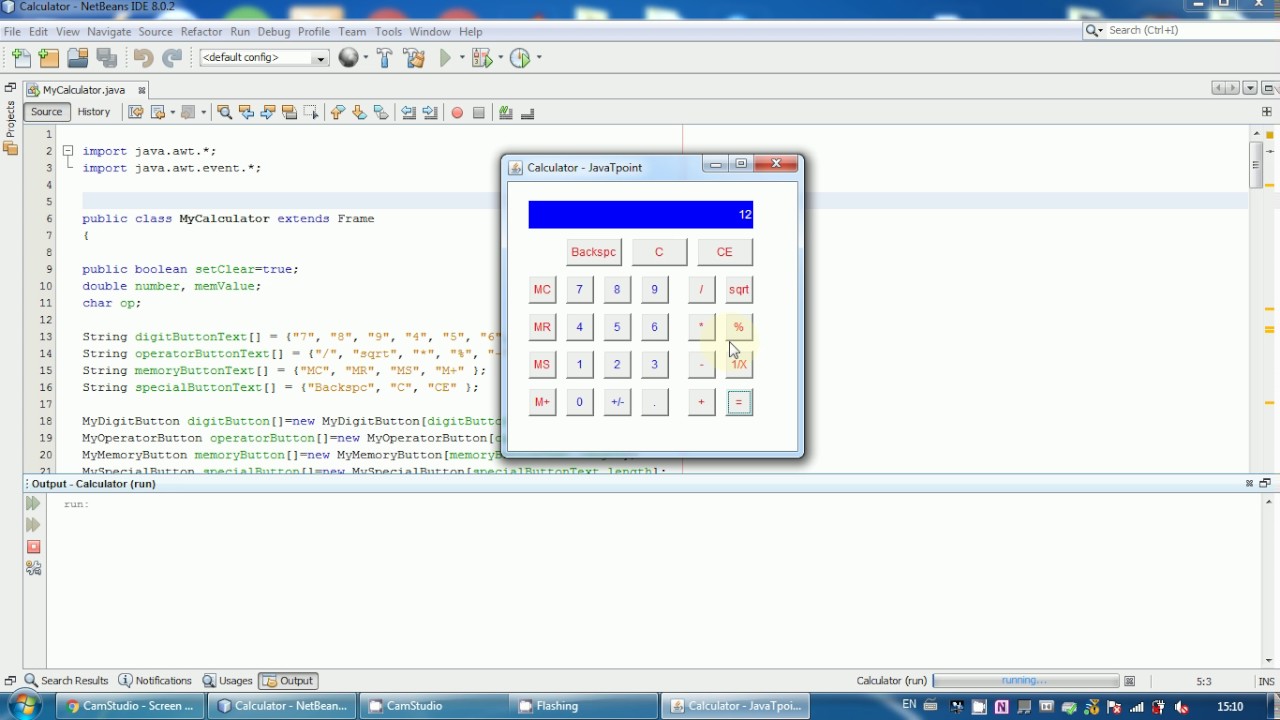1280x720 pixels.
Task: Click the New Project toolbar icon
Action: coord(48,58)
